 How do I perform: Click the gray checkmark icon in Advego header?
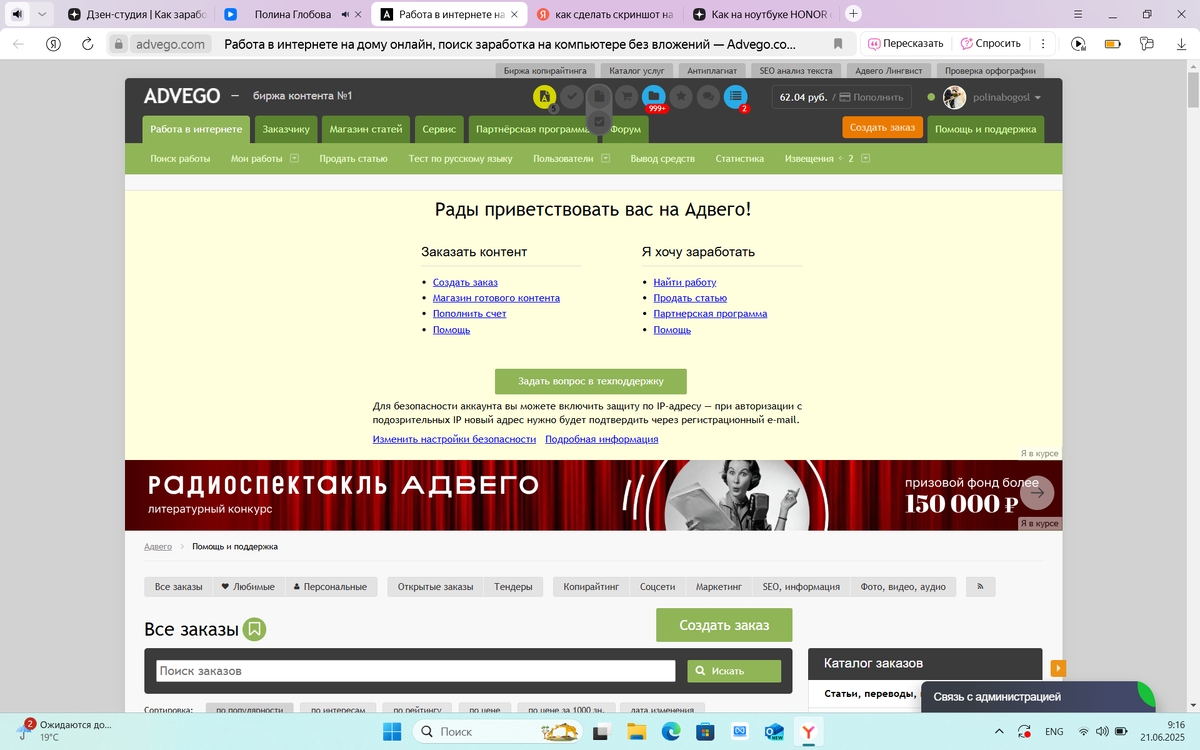571,97
